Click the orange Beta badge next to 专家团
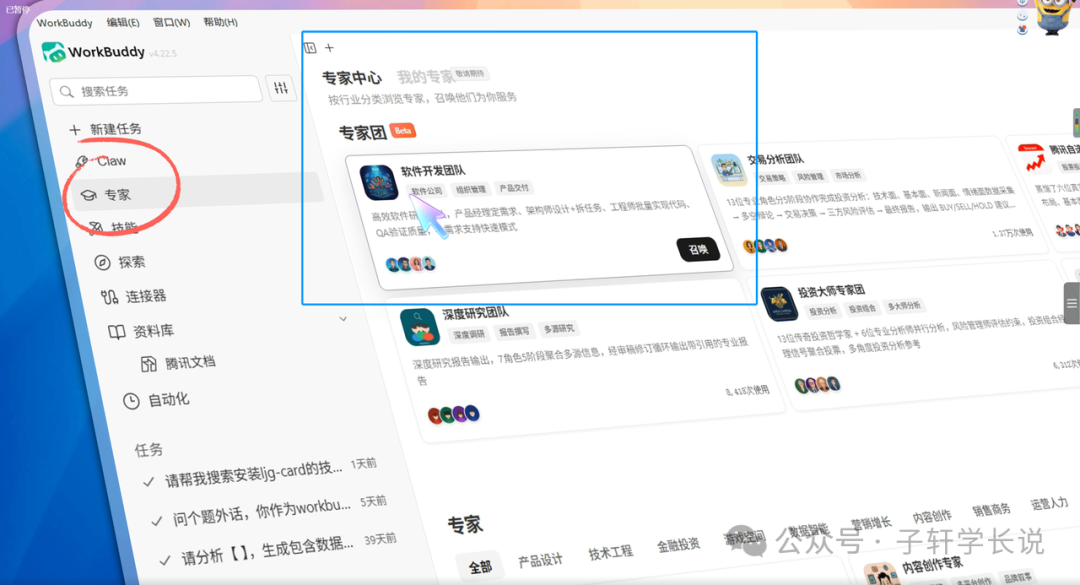The image size is (1080, 585). click(x=403, y=130)
